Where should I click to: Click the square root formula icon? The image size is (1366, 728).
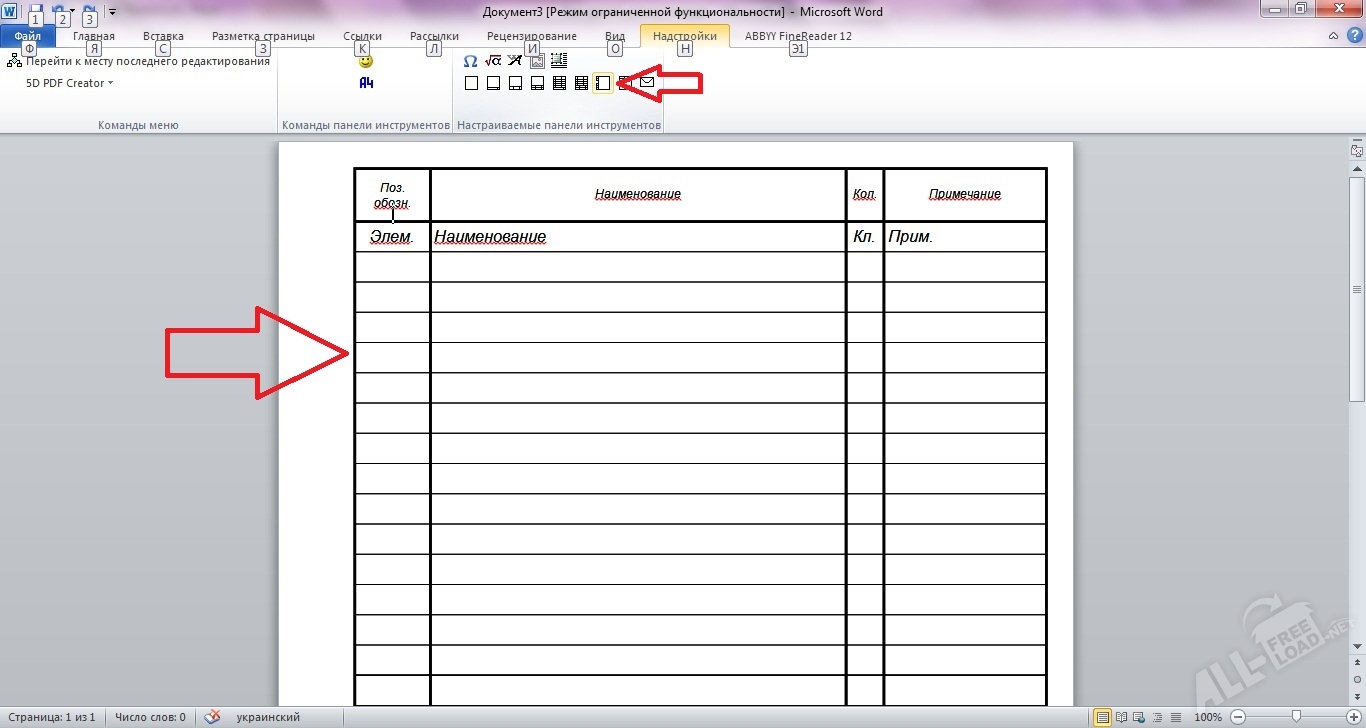[492, 61]
